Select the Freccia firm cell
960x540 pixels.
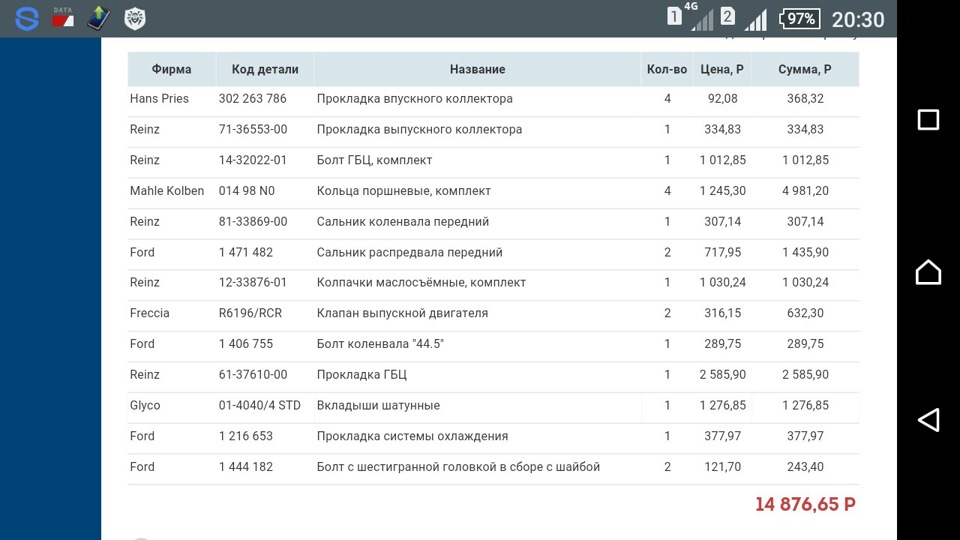[x=149, y=313]
